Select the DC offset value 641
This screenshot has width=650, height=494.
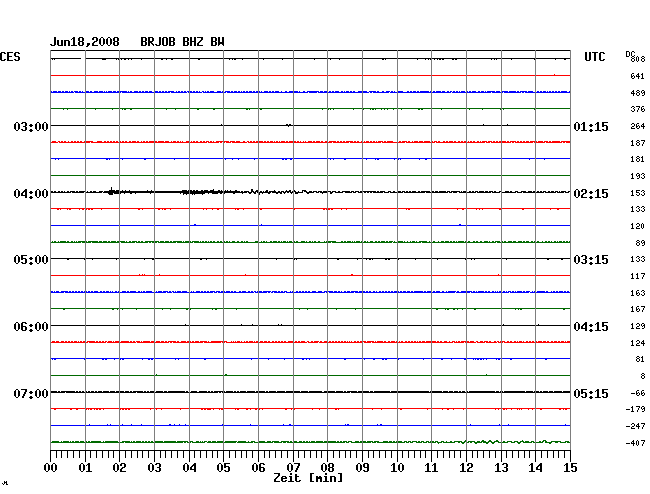(x=638, y=76)
